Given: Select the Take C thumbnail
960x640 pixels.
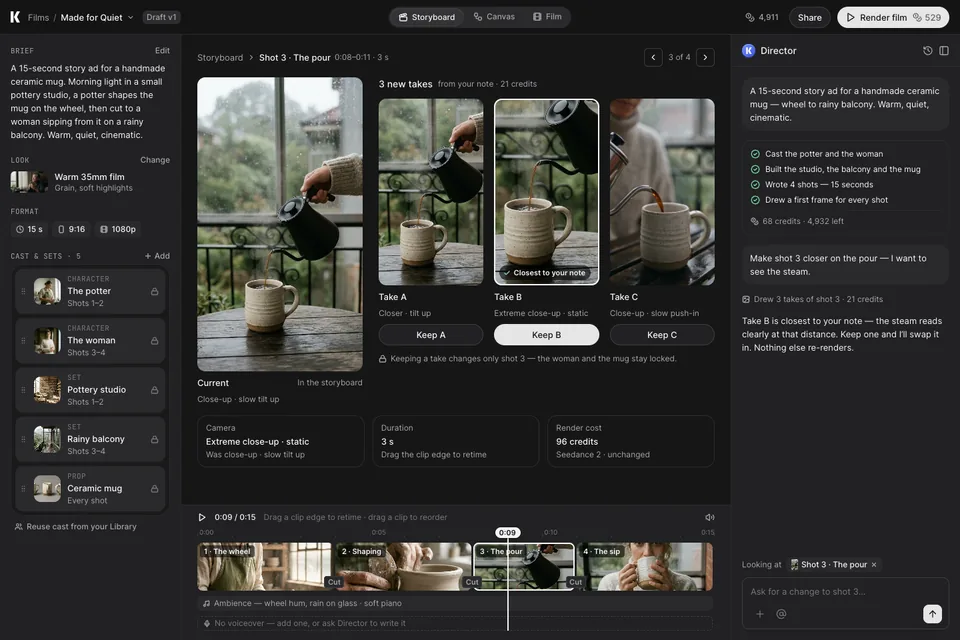Looking at the screenshot, I should click(662, 192).
